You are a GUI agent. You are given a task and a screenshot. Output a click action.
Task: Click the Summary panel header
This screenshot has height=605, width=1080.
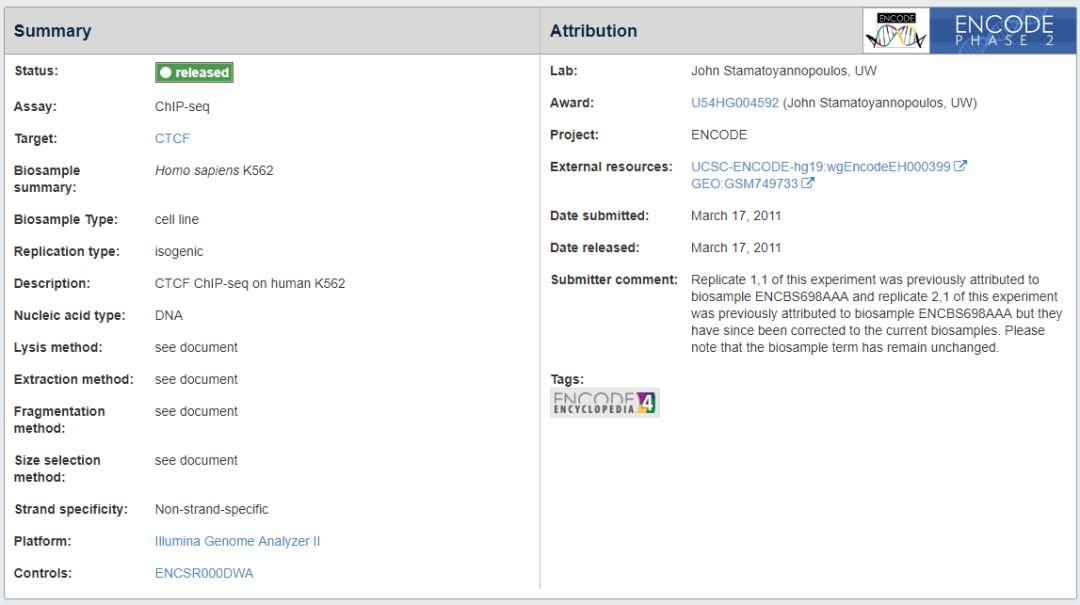pyautogui.click(x=53, y=31)
